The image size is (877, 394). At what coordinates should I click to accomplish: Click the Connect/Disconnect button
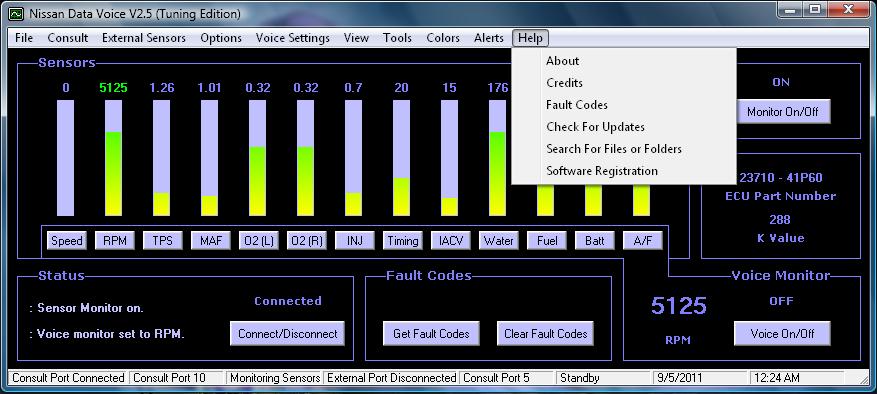287,334
